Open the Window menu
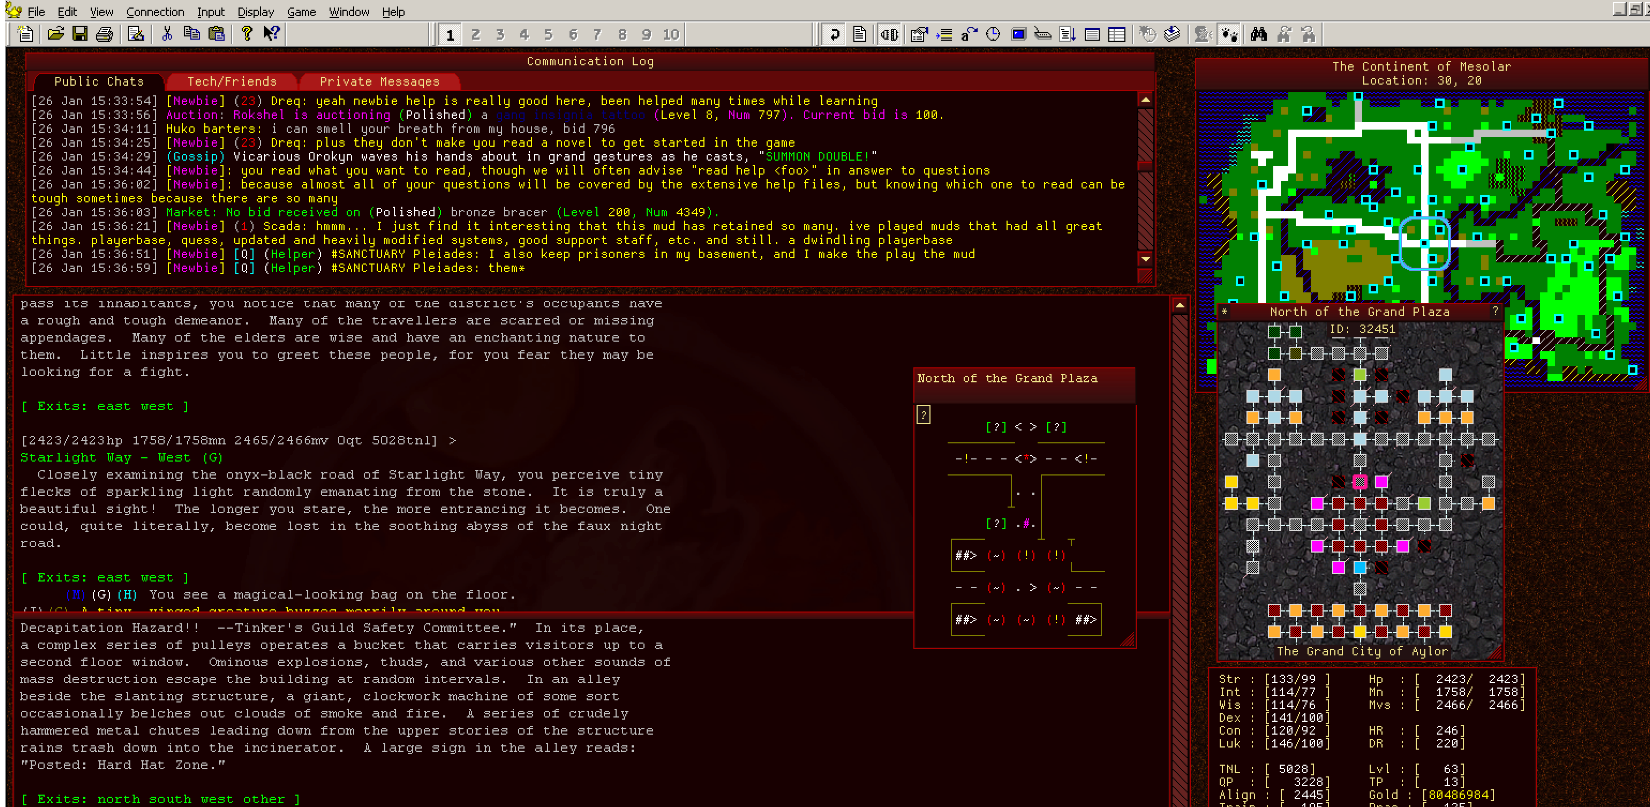 click(x=349, y=12)
